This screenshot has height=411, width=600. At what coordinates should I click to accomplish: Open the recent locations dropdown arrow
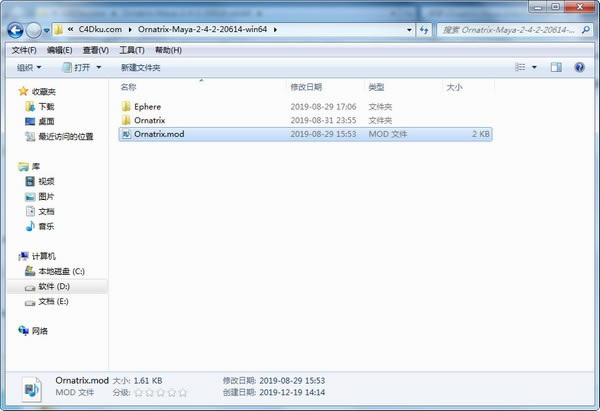[x=46, y=31]
